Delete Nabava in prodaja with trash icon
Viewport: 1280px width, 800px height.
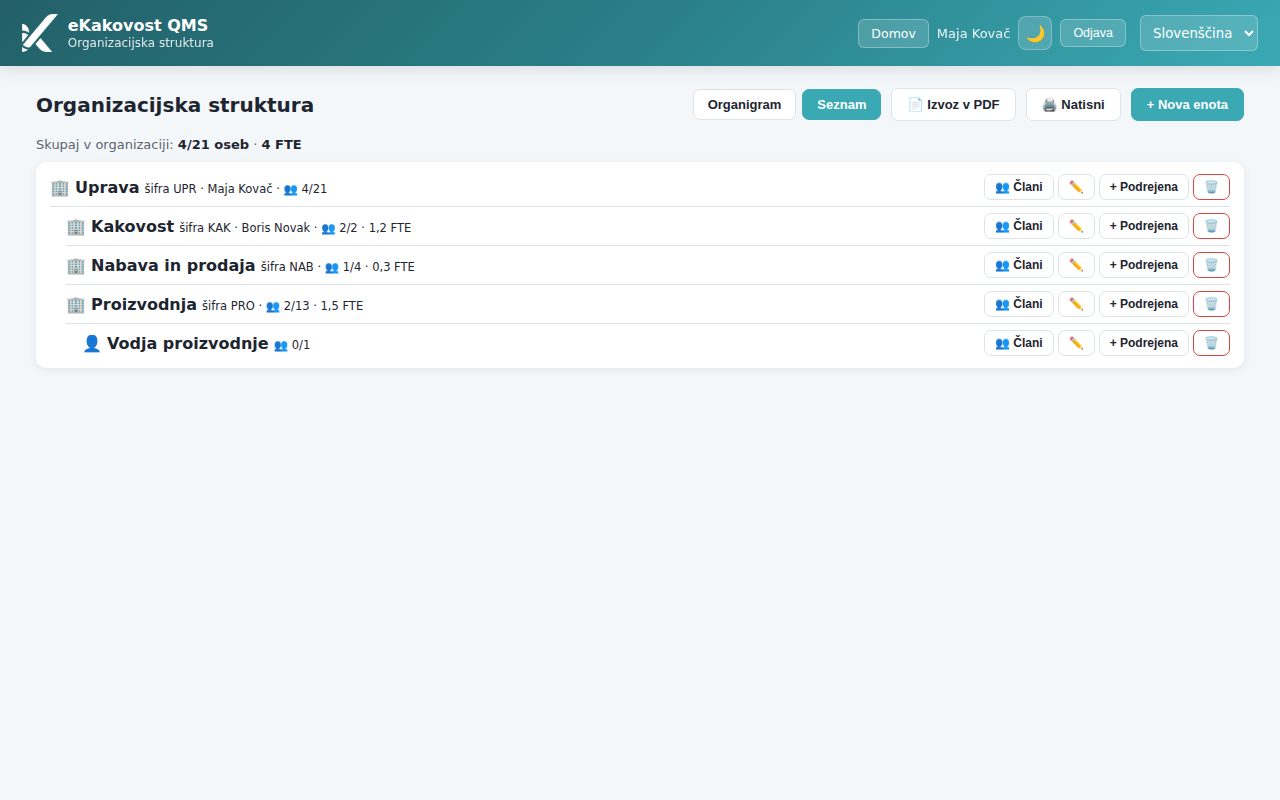(x=1211, y=265)
